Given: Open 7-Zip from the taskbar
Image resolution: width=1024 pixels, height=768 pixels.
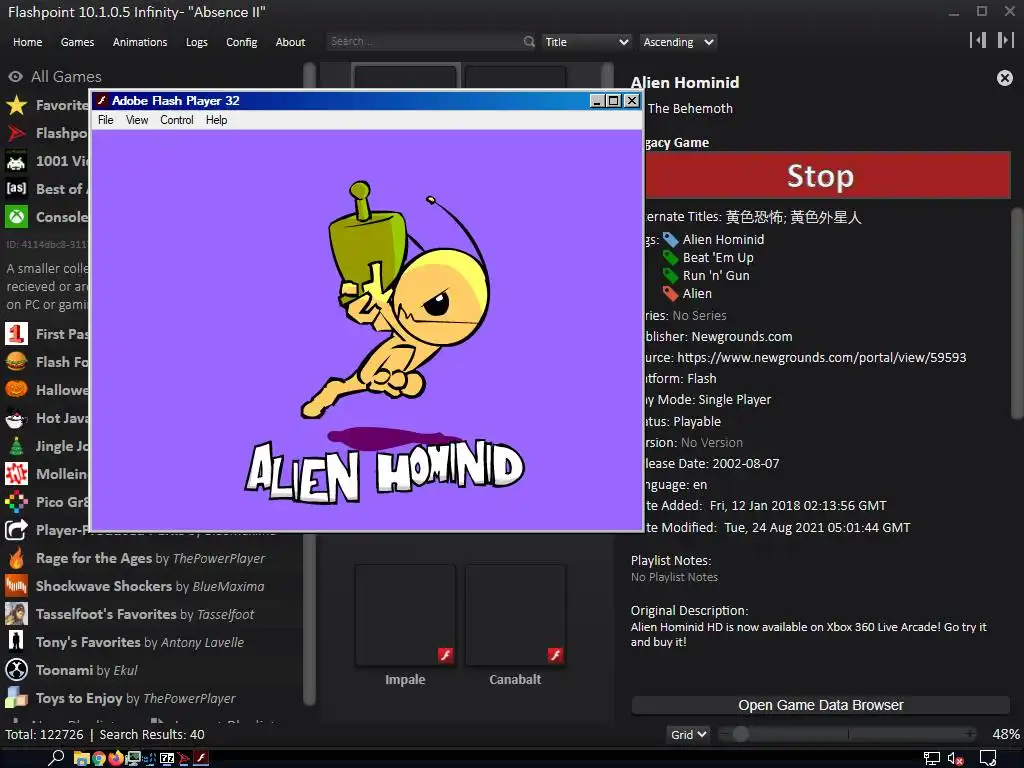Looking at the screenshot, I should point(167,758).
